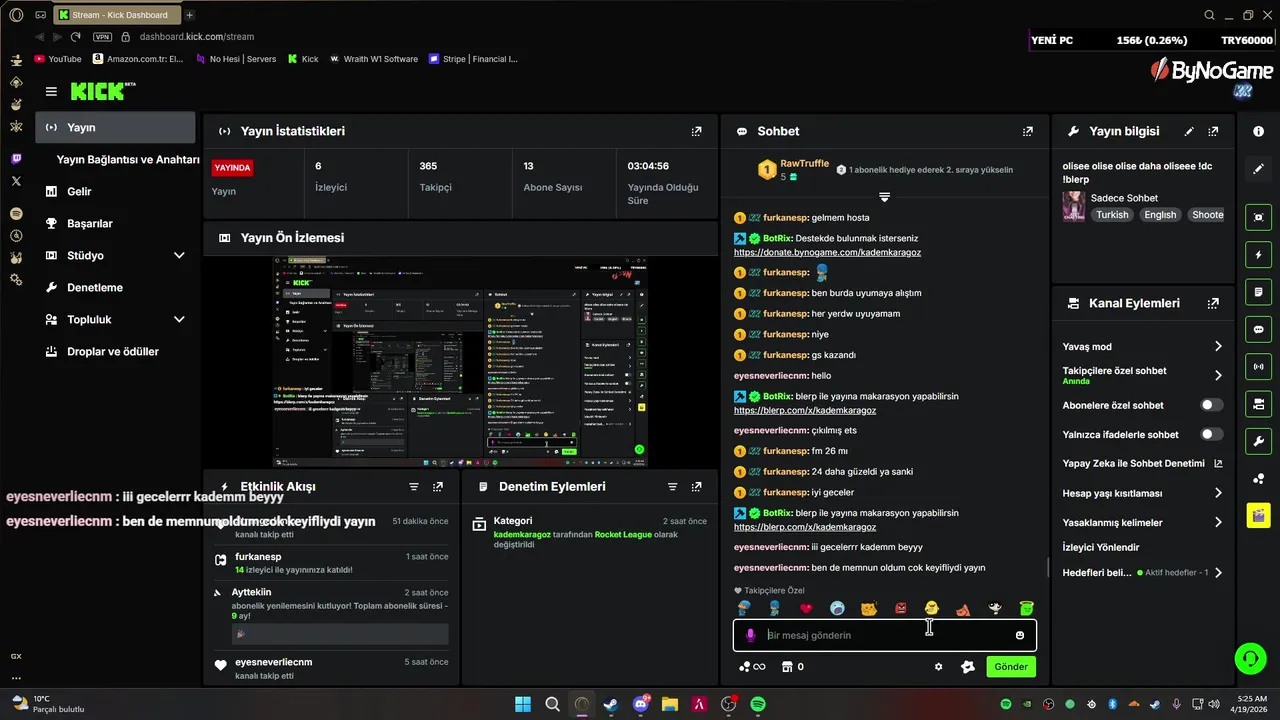Screen dimensions: 1280x720
Task: Pop out the Etkinlik Akışı panel
Action: pyautogui.click(x=438, y=487)
